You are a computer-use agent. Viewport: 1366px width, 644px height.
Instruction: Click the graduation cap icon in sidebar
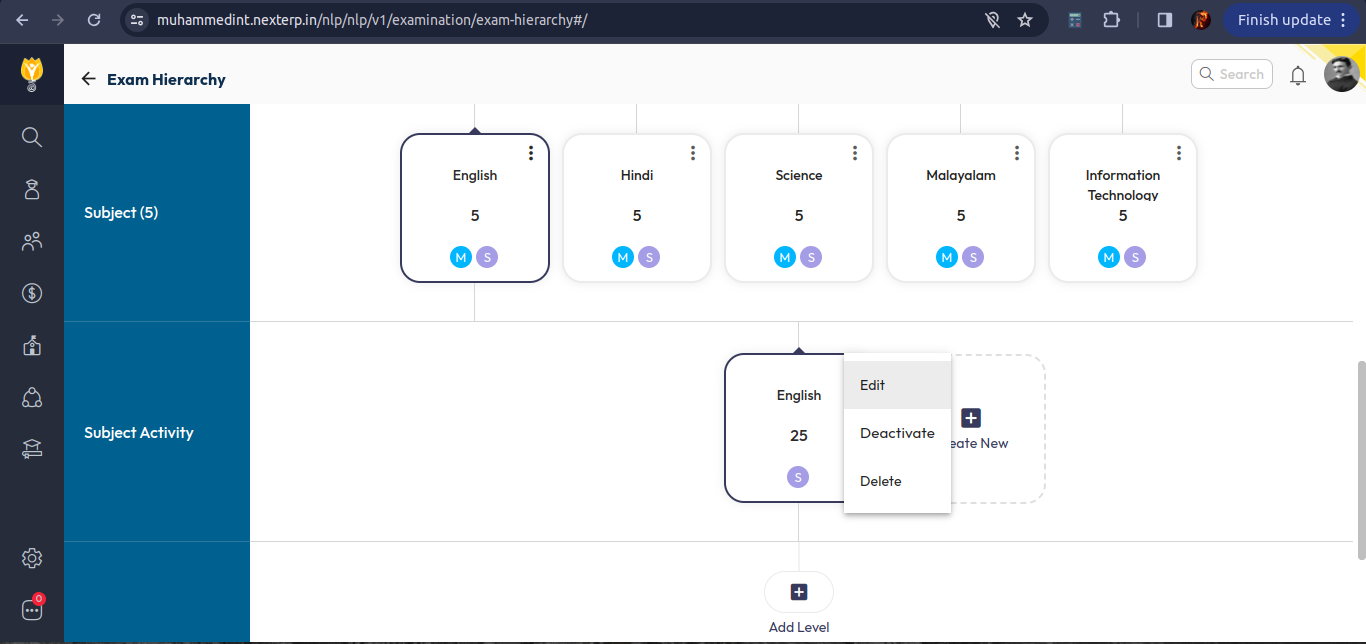click(32, 449)
